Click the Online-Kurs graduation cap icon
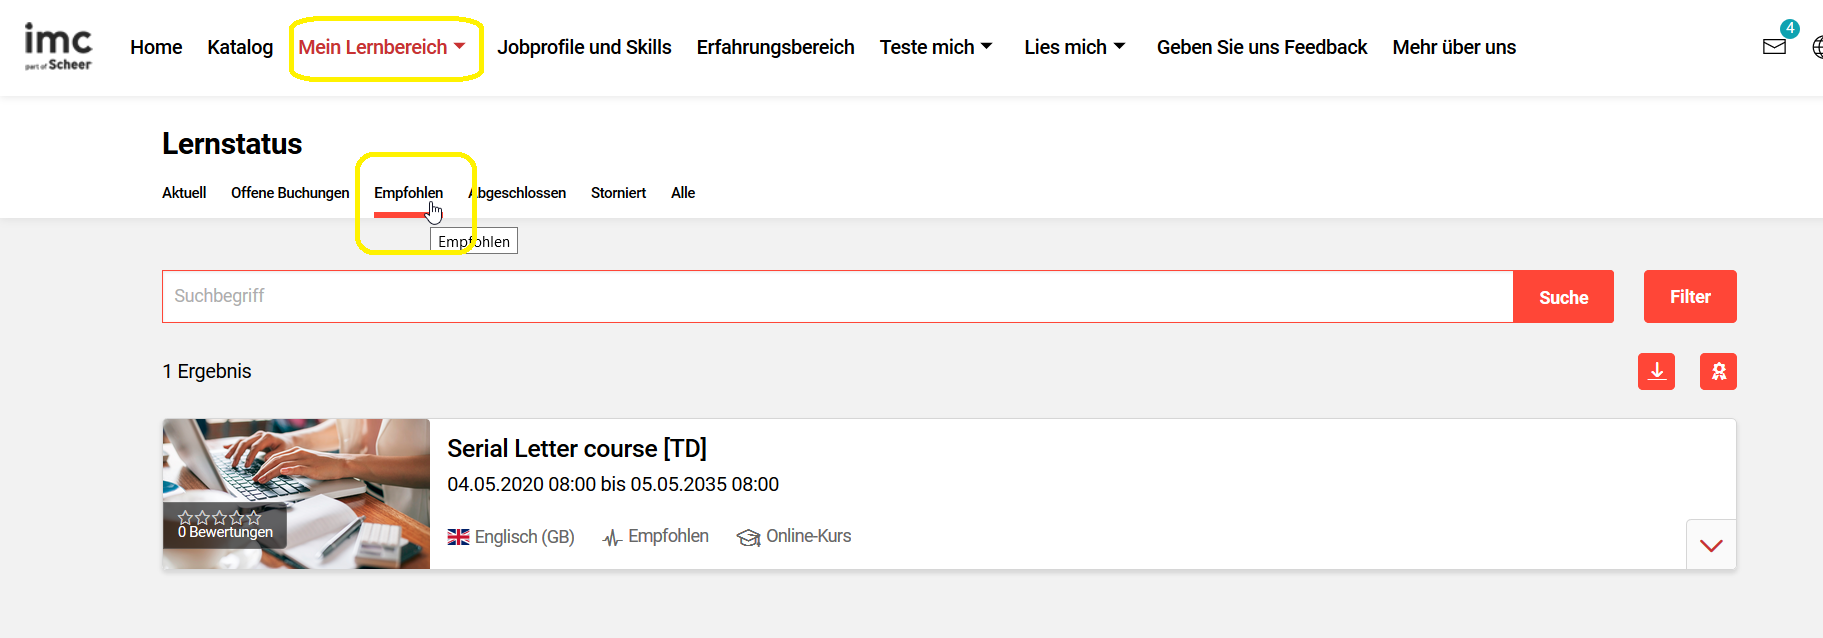 748,538
